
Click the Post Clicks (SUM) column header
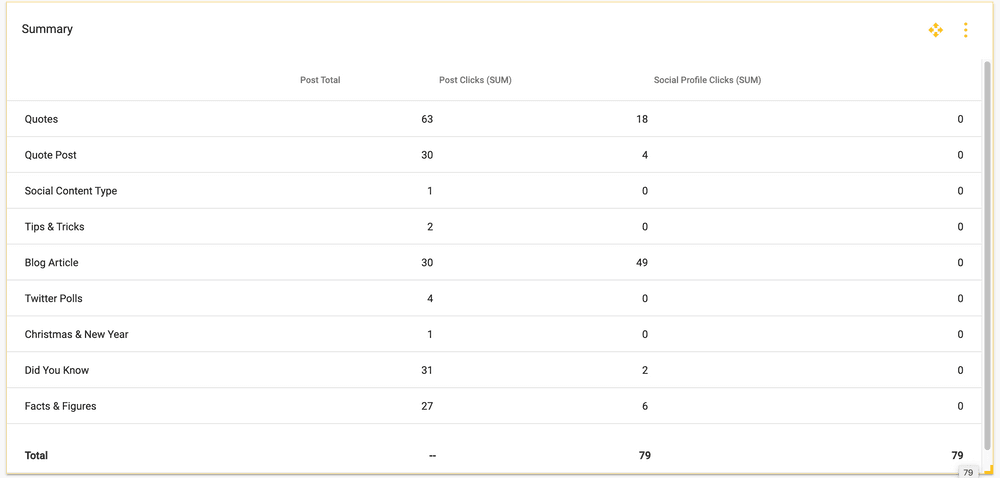475,80
